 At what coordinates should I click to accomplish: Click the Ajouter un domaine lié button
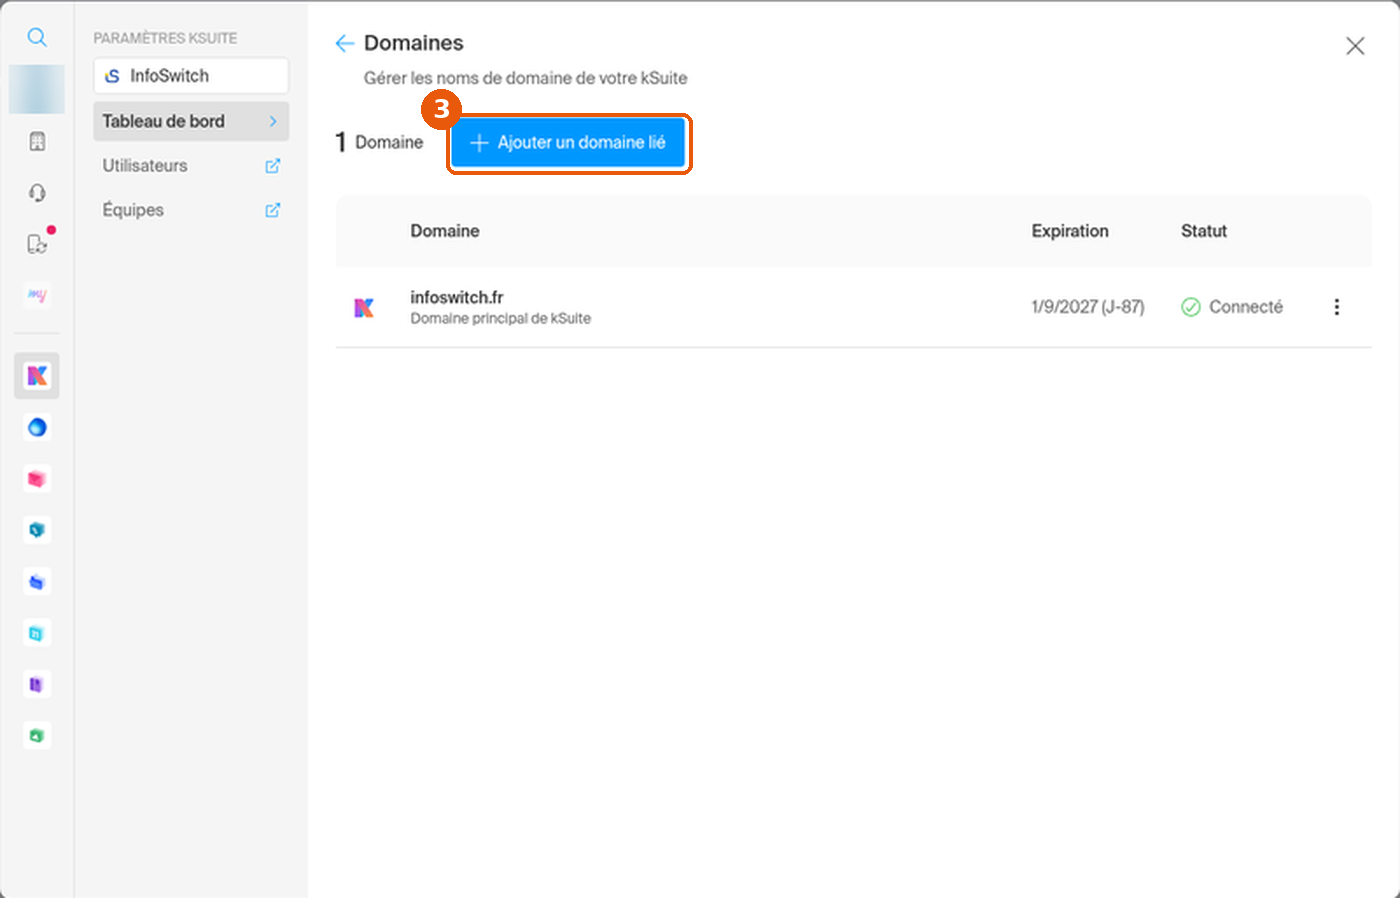[x=568, y=143]
